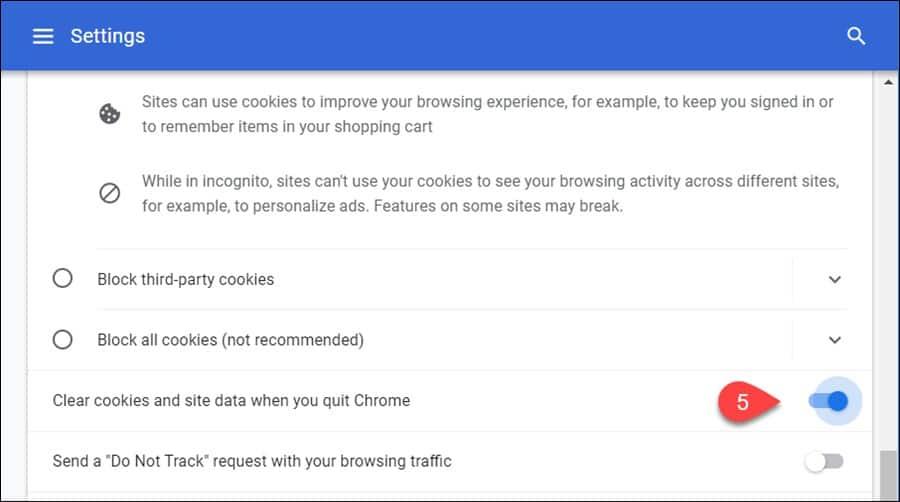Click "Block all cookies (not recommended)" label
The image size is (900, 502).
[x=230, y=340]
